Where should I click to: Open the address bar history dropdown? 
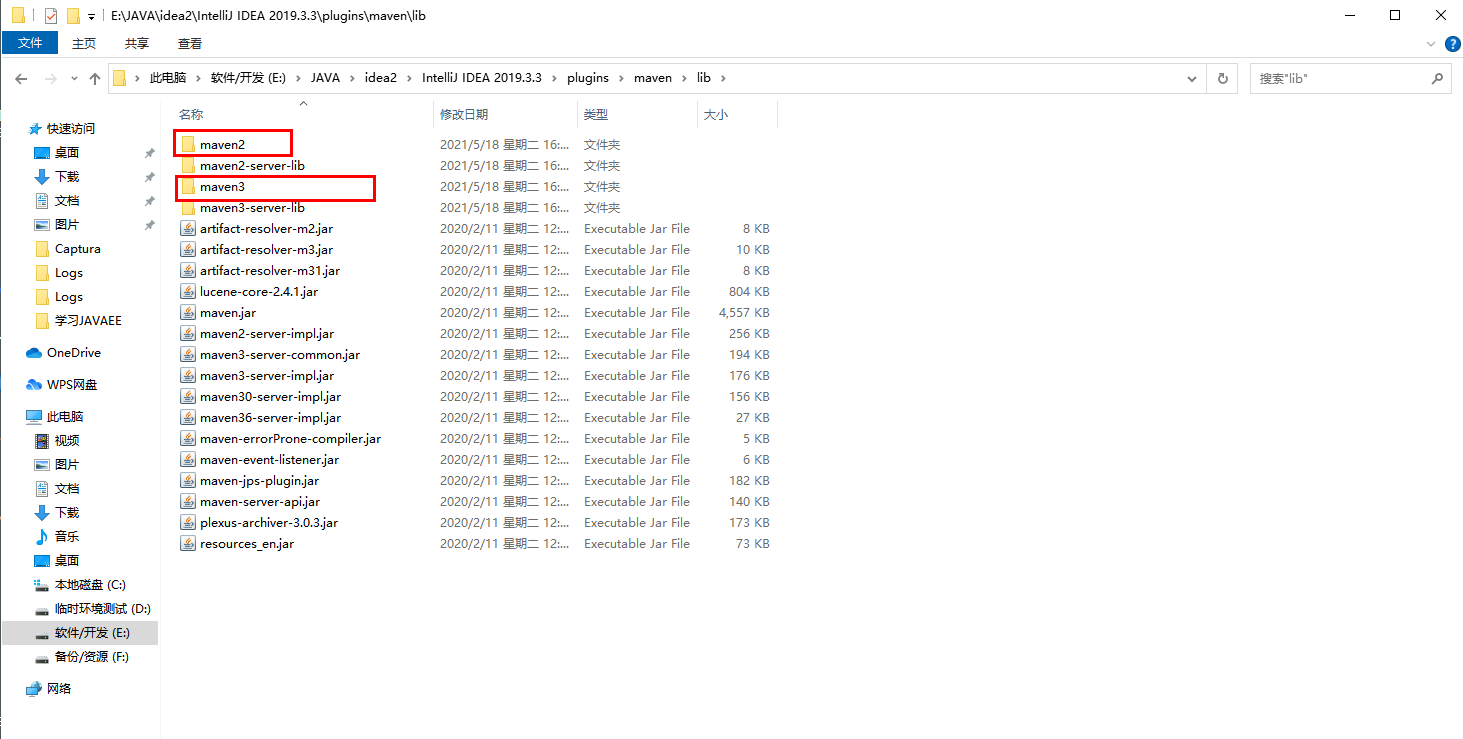[1190, 77]
